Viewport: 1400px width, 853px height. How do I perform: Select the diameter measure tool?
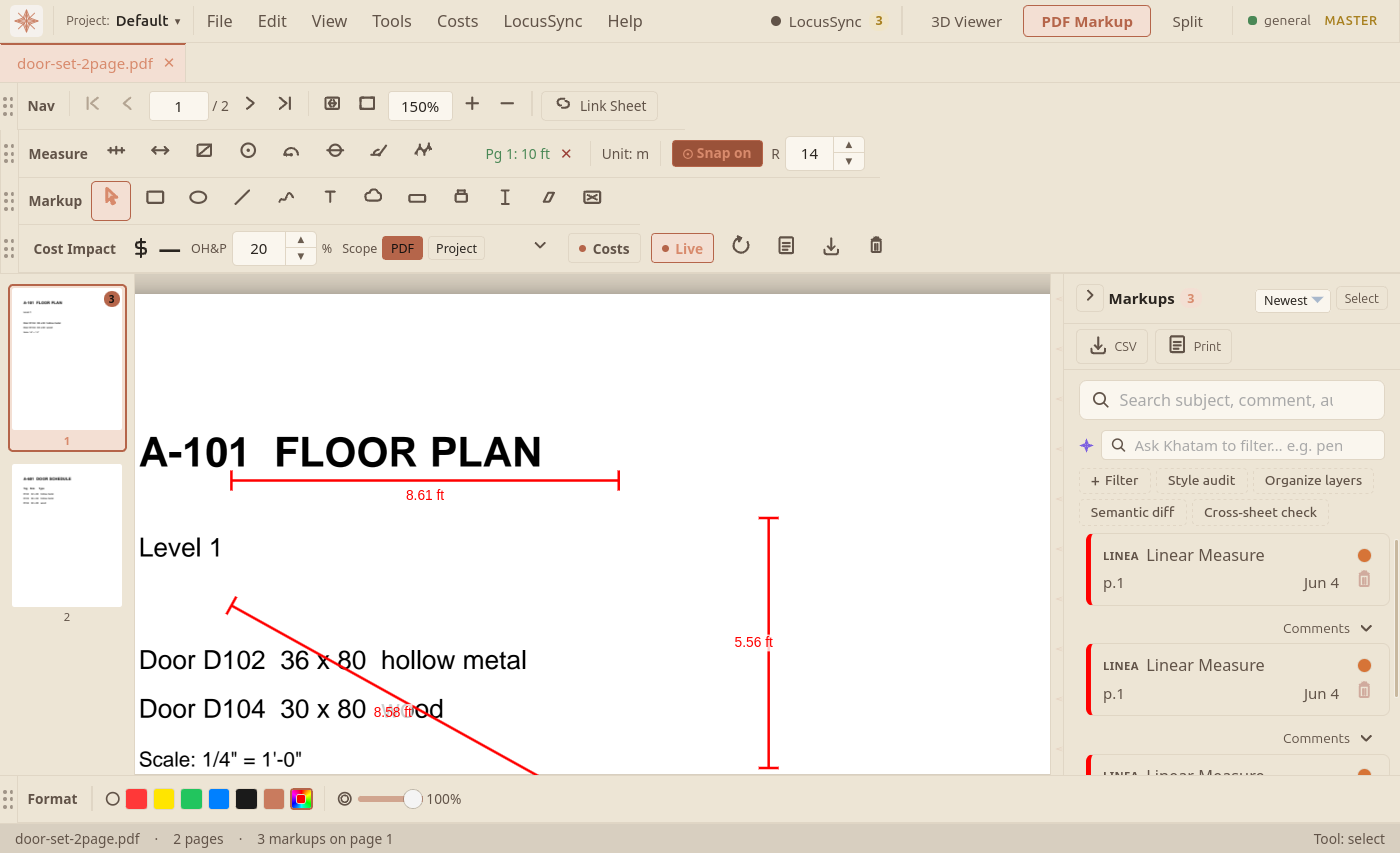coord(335,151)
